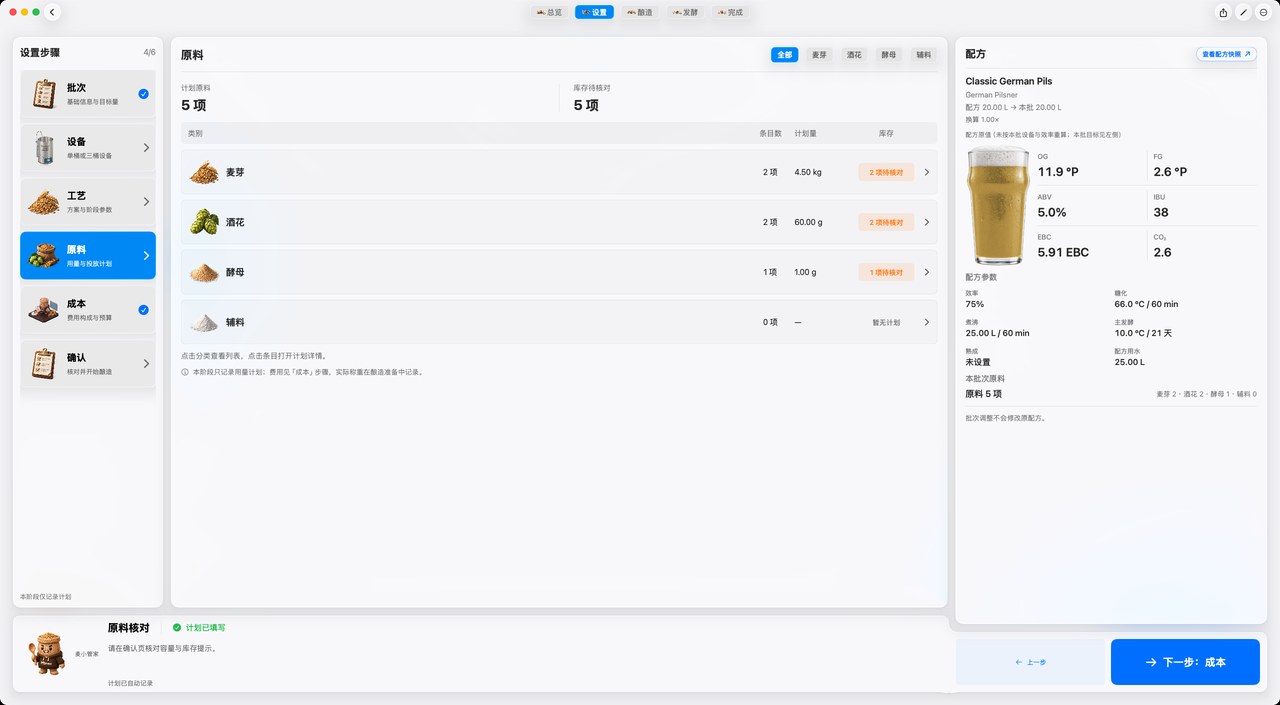The image size is (1280, 705).
Task: Click the pencil edit icon
Action: (x=1243, y=12)
